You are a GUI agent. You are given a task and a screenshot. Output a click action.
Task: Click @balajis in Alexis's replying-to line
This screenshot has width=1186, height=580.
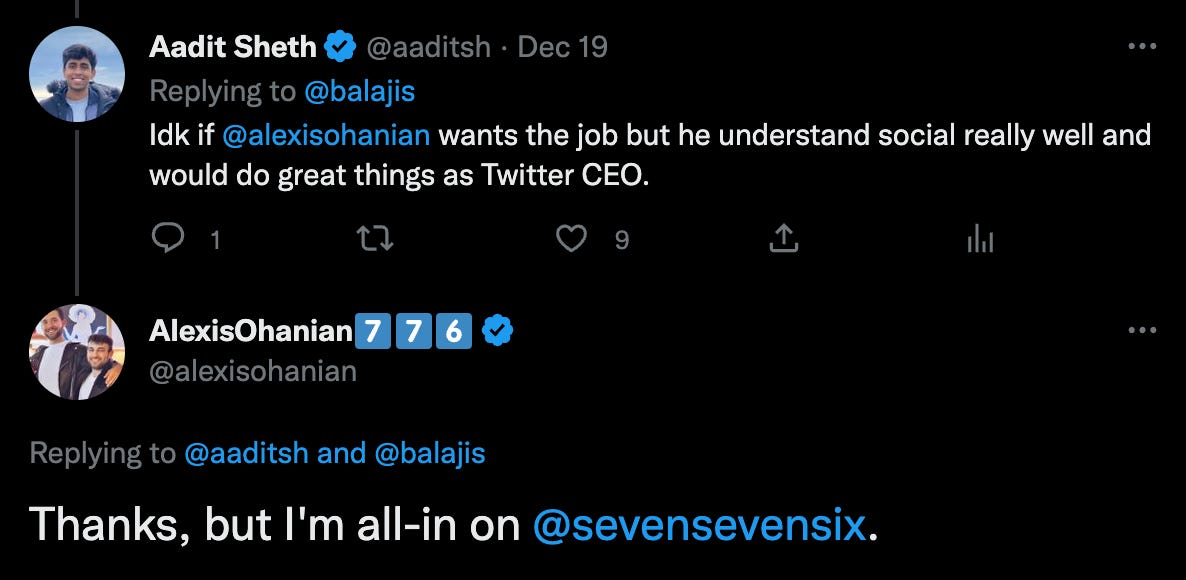pyautogui.click(x=429, y=453)
